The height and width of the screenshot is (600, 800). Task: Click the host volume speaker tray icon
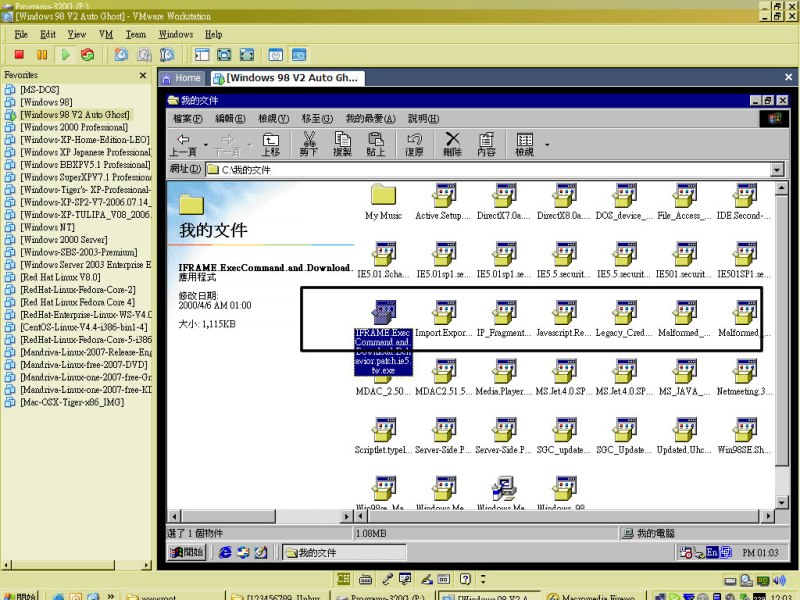click(779, 581)
